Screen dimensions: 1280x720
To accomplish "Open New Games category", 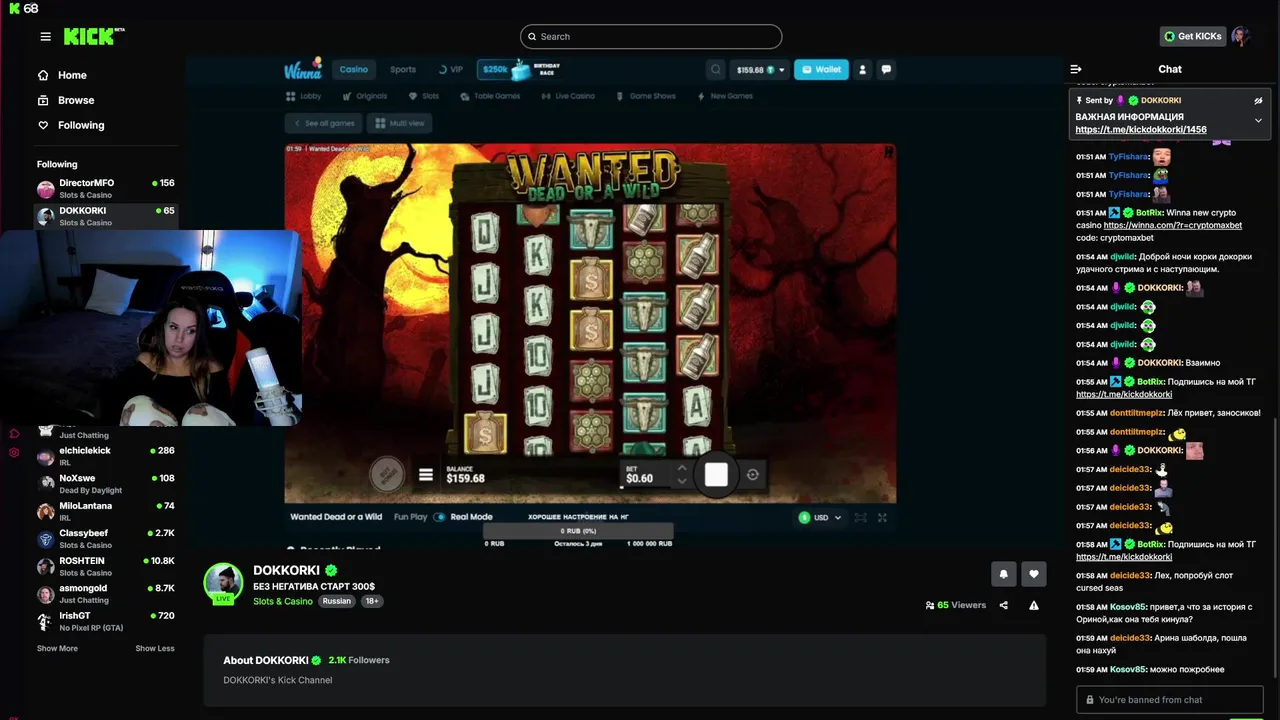I will (724, 96).
